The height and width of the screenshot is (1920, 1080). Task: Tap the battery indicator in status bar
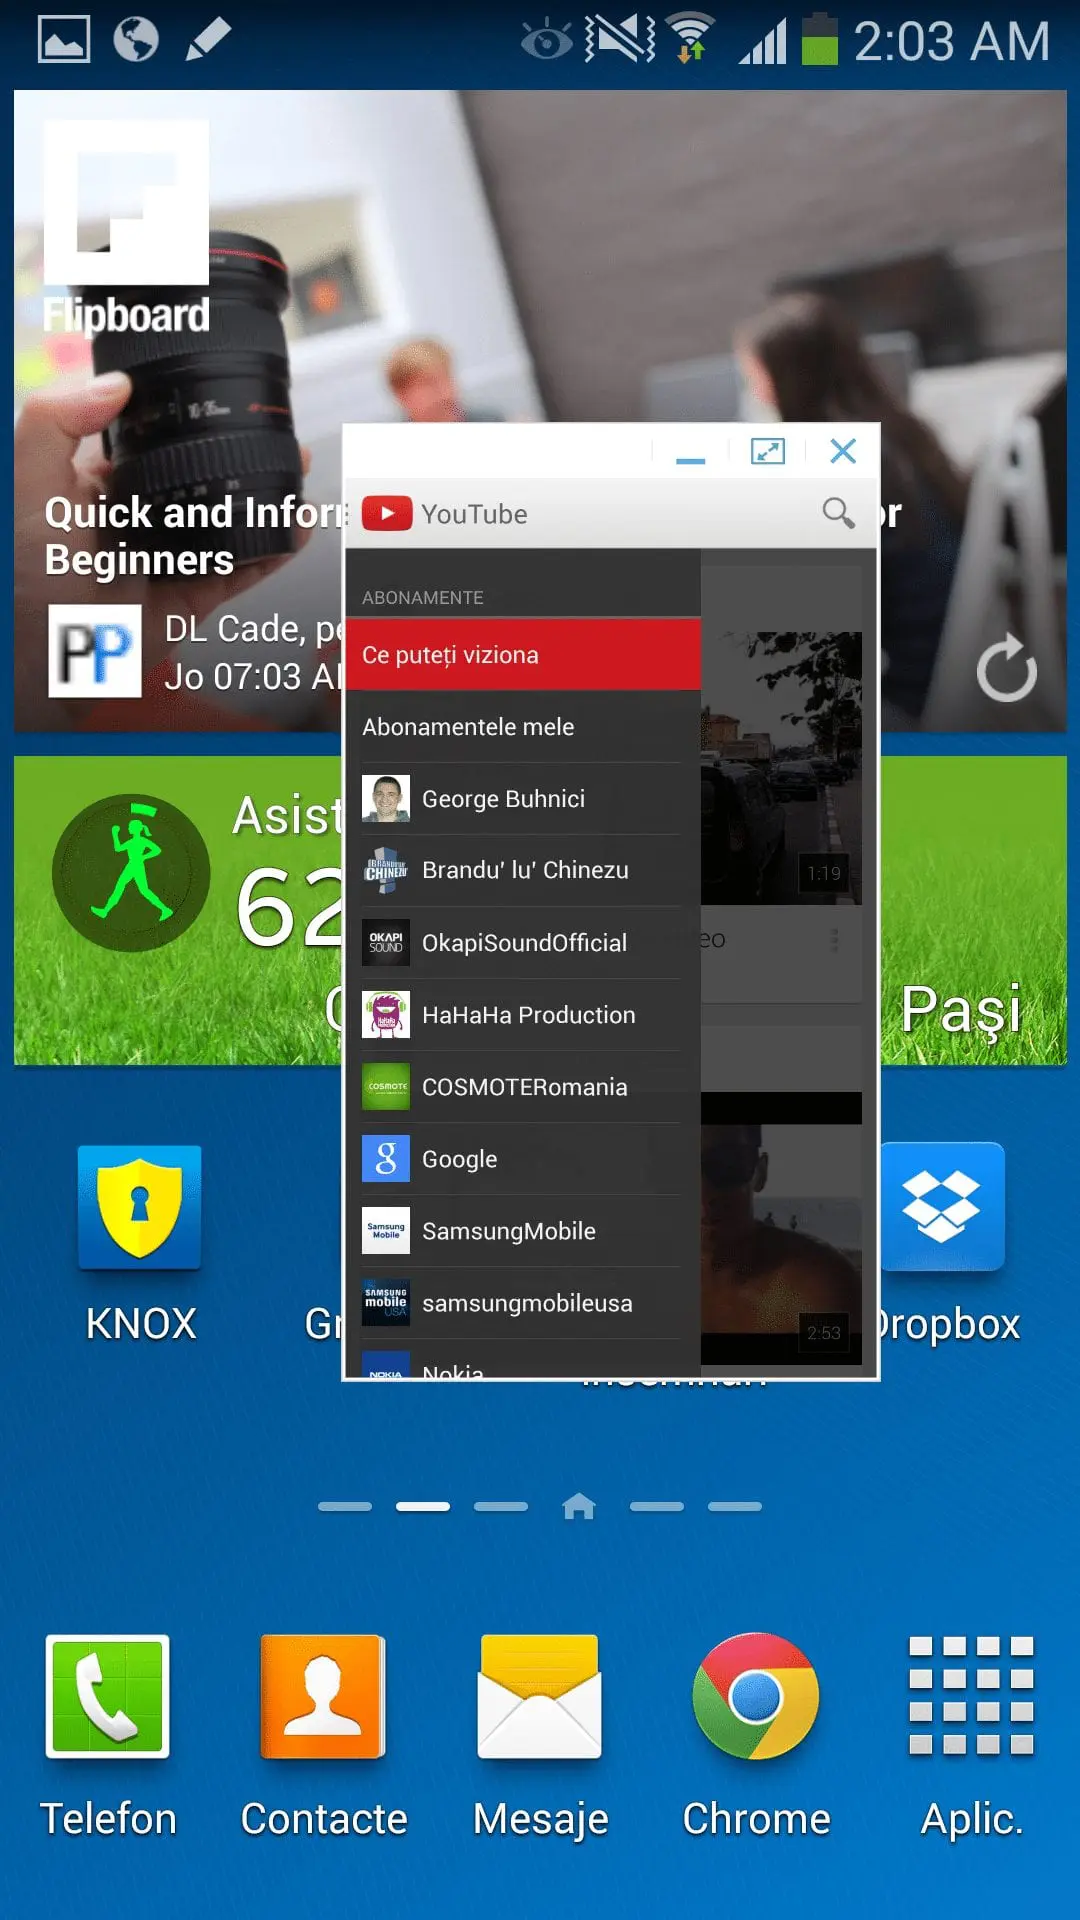tap(819, 39)
